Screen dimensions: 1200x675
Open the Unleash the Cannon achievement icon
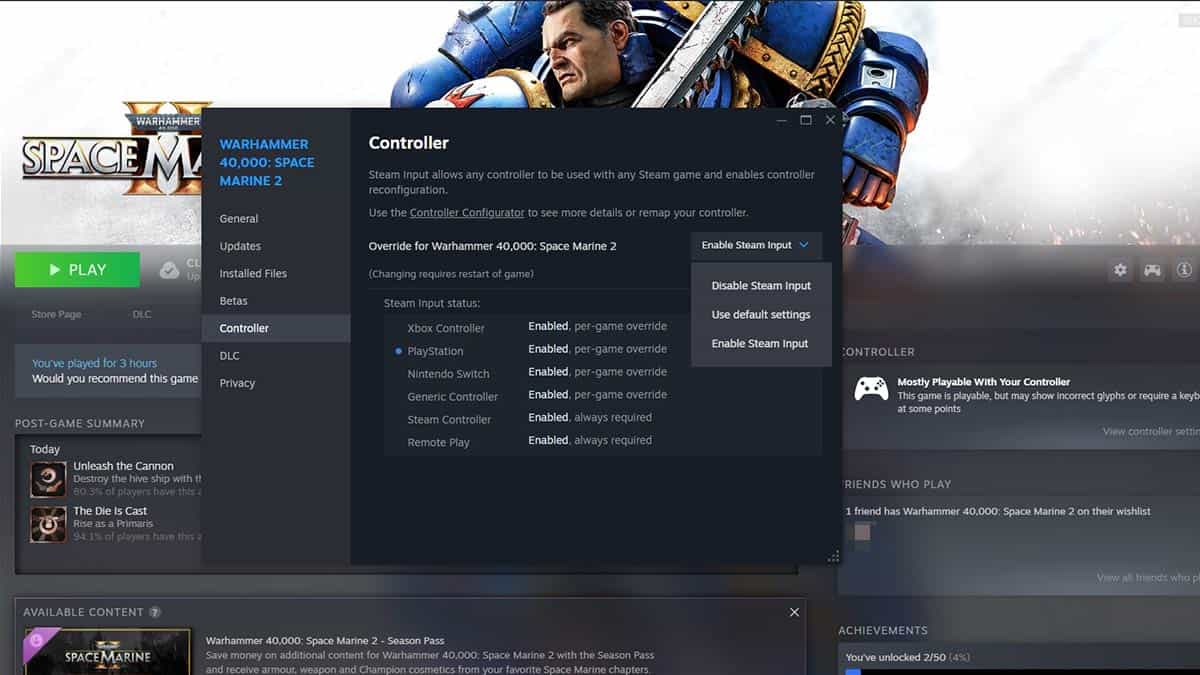(x=48, y=479)
